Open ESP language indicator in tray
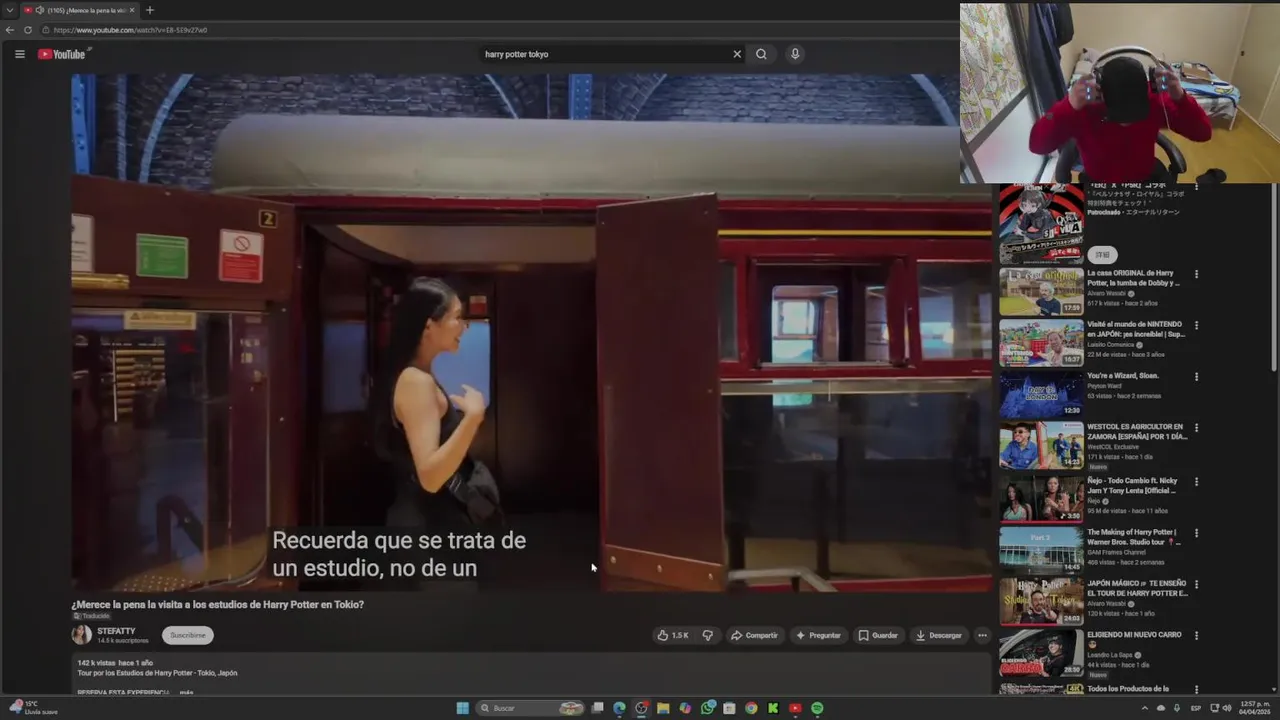This screenshot has width=1280, height=720. click(x=1196, y=708)
